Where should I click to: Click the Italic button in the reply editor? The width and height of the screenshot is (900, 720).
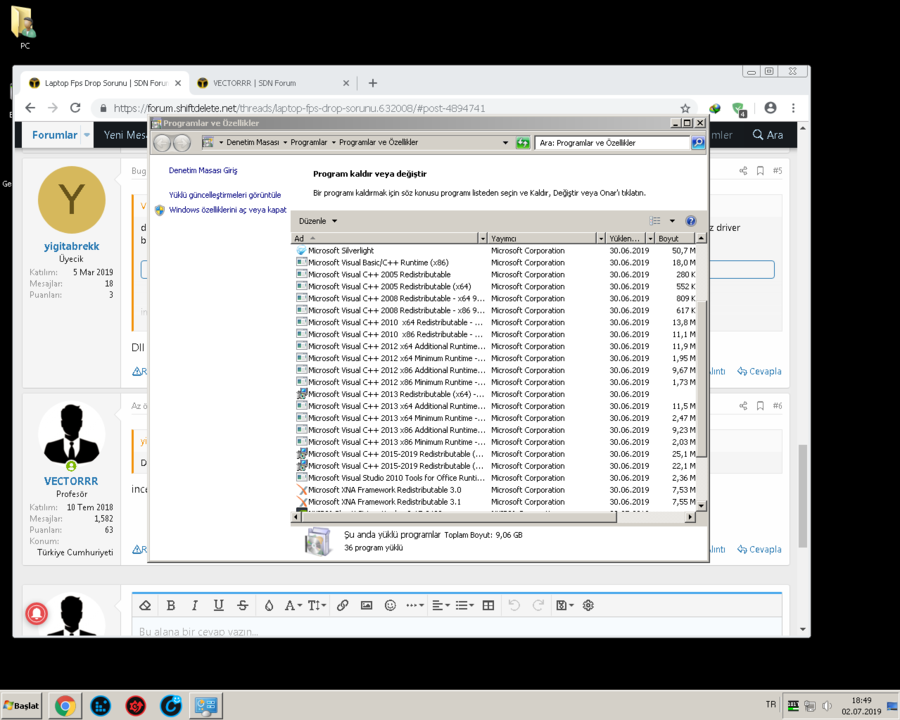coord(195,605)
